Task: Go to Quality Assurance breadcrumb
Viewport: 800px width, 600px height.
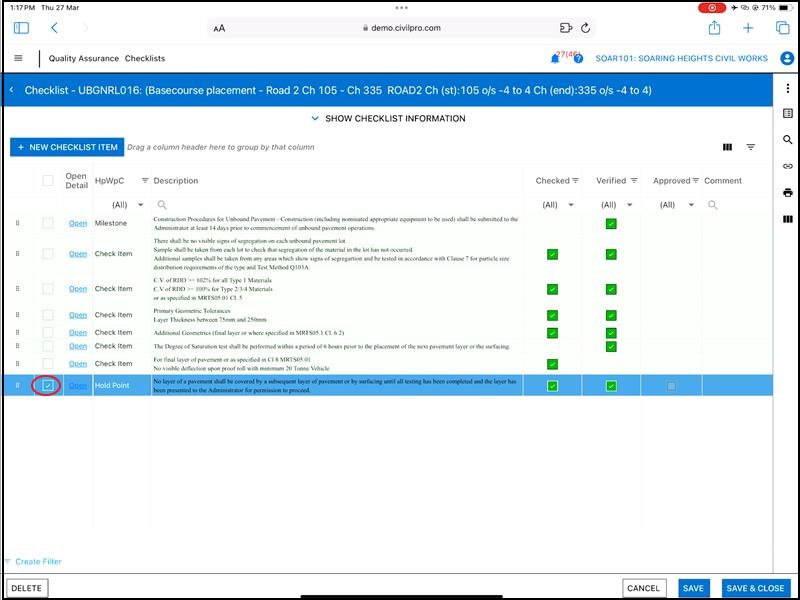Action: [83, 59]
